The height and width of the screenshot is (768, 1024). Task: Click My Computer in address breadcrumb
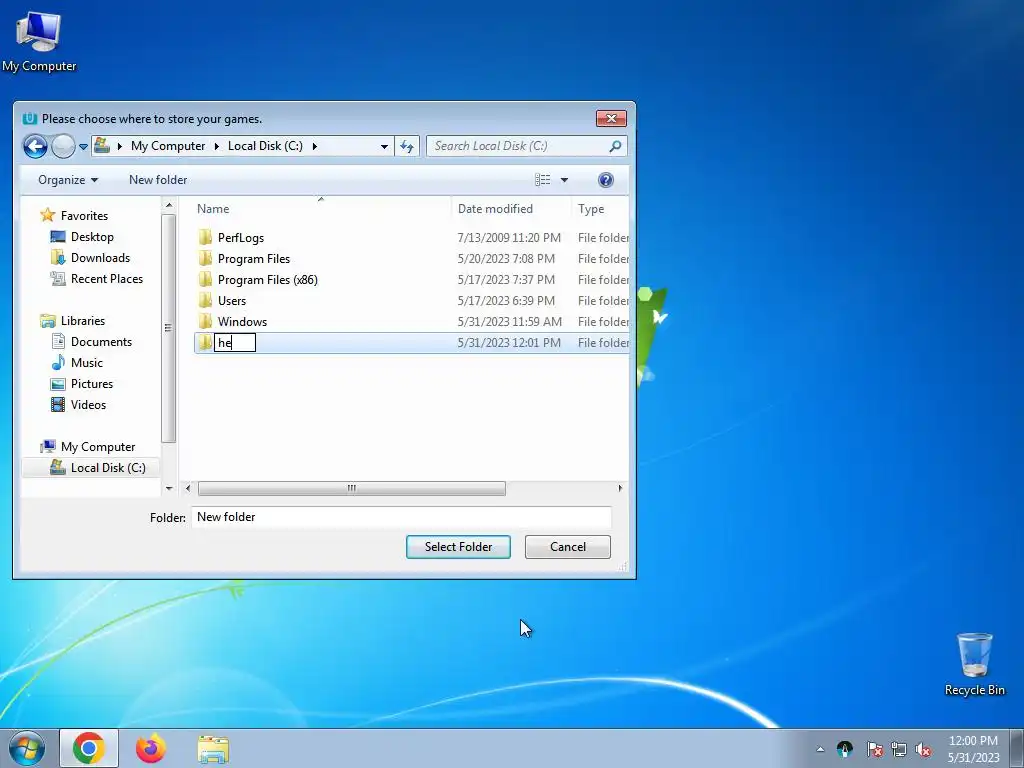coord(168,146)
